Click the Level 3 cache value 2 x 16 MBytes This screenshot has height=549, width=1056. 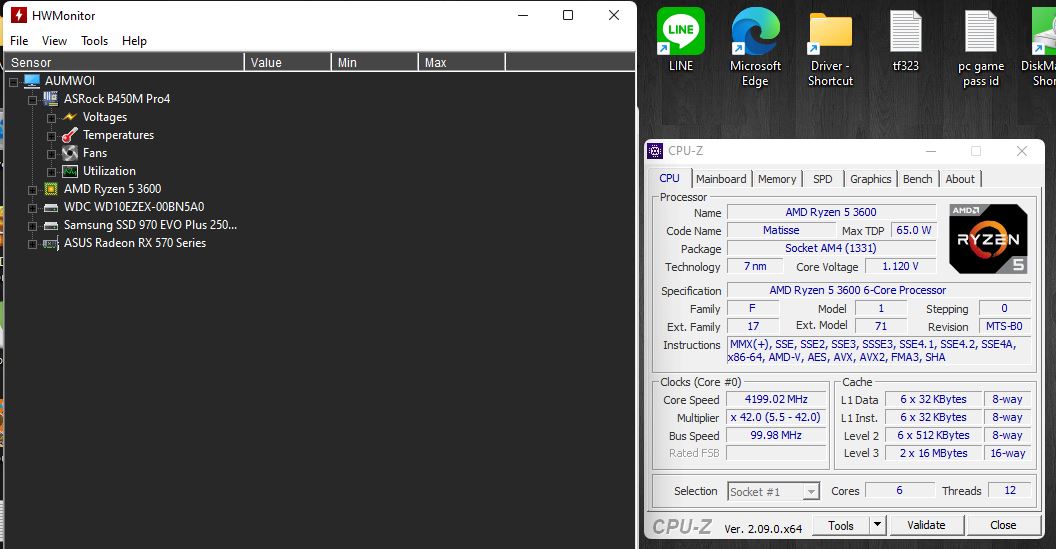(x=933, y=453)
